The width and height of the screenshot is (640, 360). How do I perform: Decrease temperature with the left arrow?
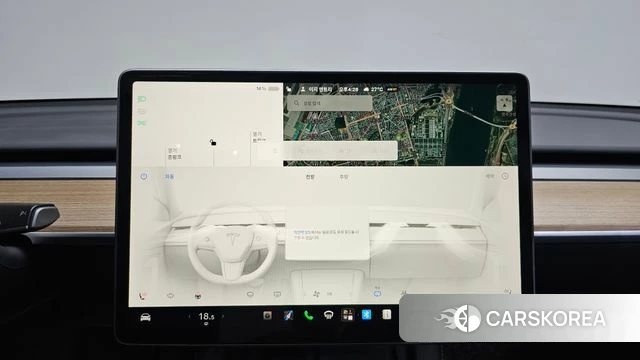(189, 316)
